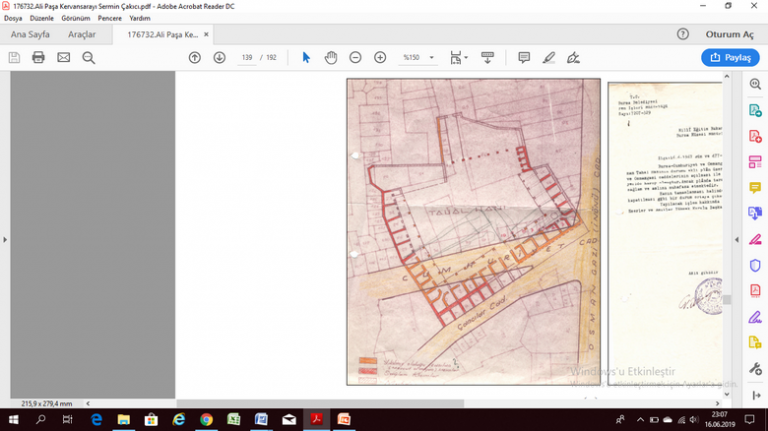Select the highlighter pen tool
The height and width of the screenshot is (431, 768).
(548, 57)
